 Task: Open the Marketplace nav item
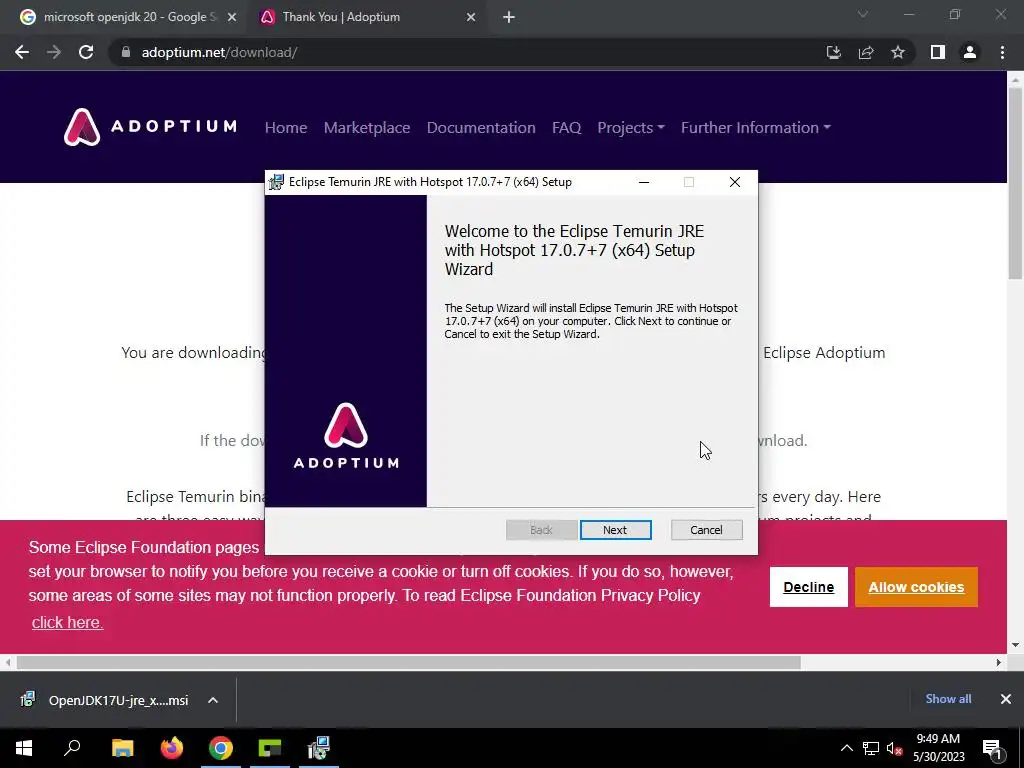click(x=367, y=127)
